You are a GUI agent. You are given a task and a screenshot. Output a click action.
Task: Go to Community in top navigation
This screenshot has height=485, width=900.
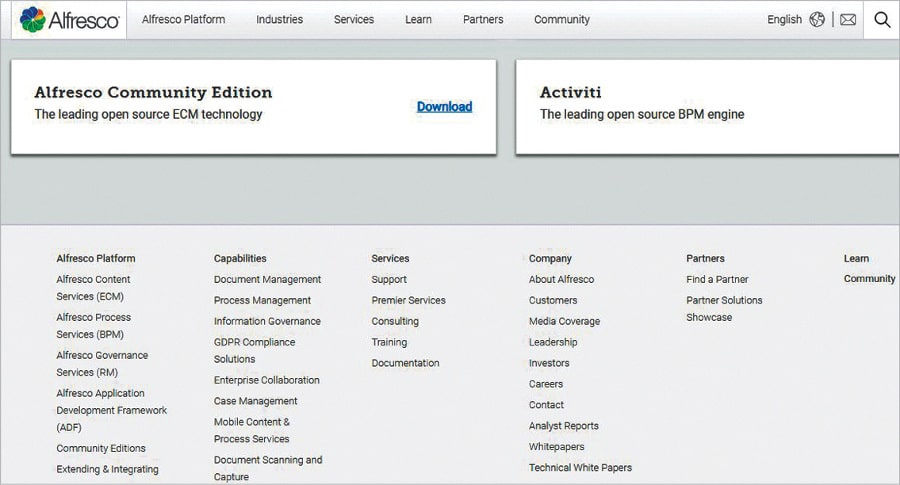click(561, 19)
